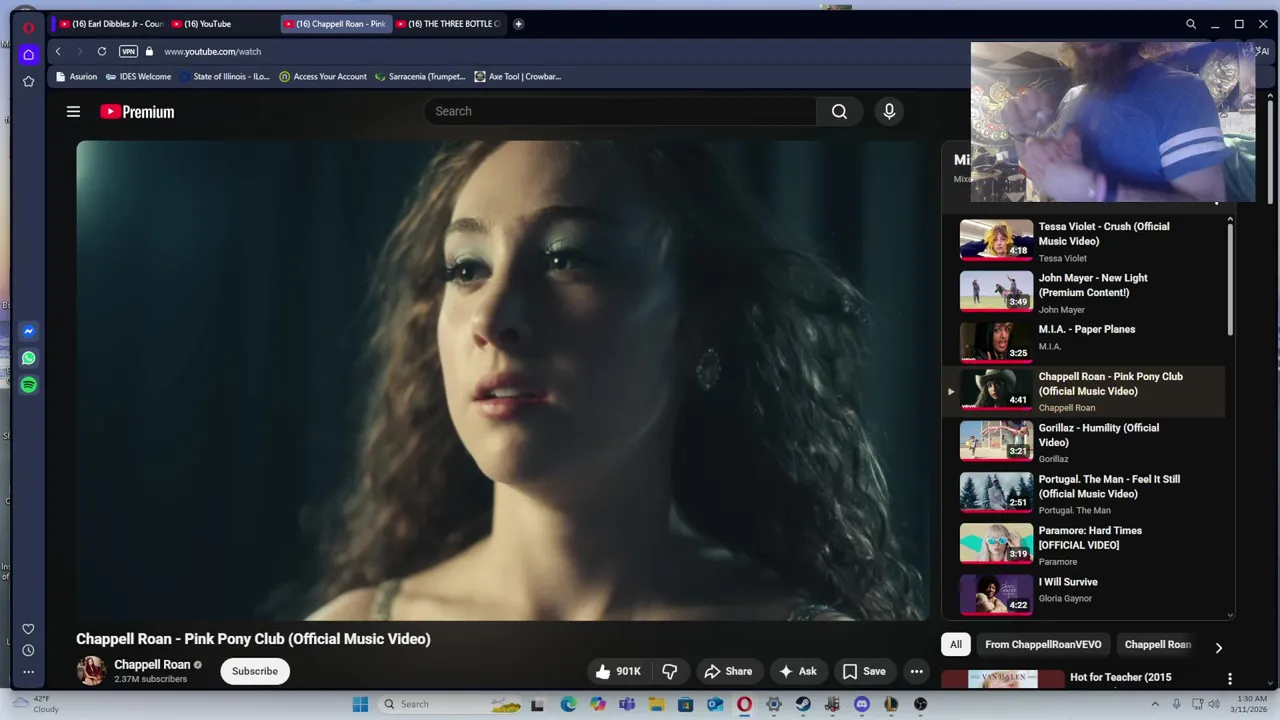This screenshot has height=720, width=1280.
Task: Dislike the video with thumbs-down icon
Action: coord(670,671)
